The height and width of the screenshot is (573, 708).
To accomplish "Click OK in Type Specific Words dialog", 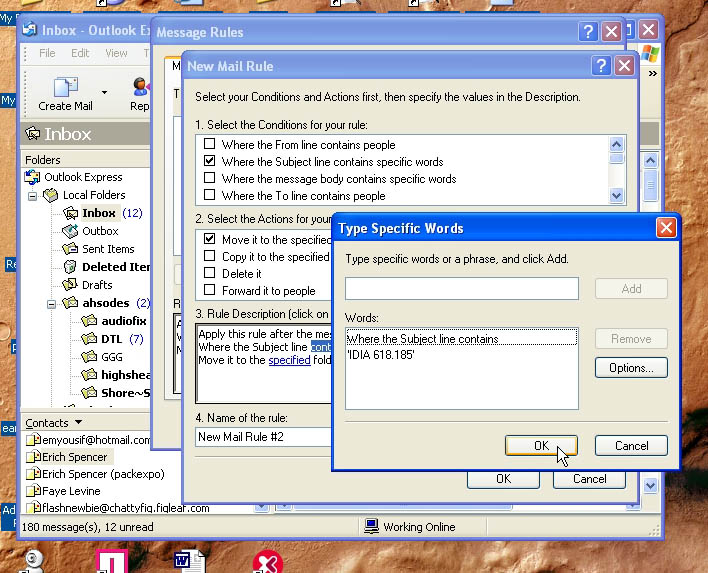I will click(x=541, y=446).
